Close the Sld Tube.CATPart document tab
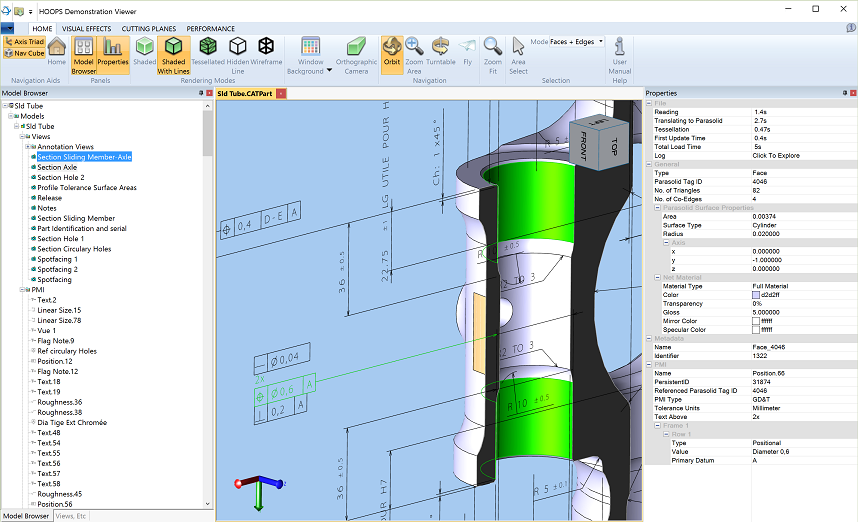This screenshot has width=858, height=522. (x=281, y=93)
